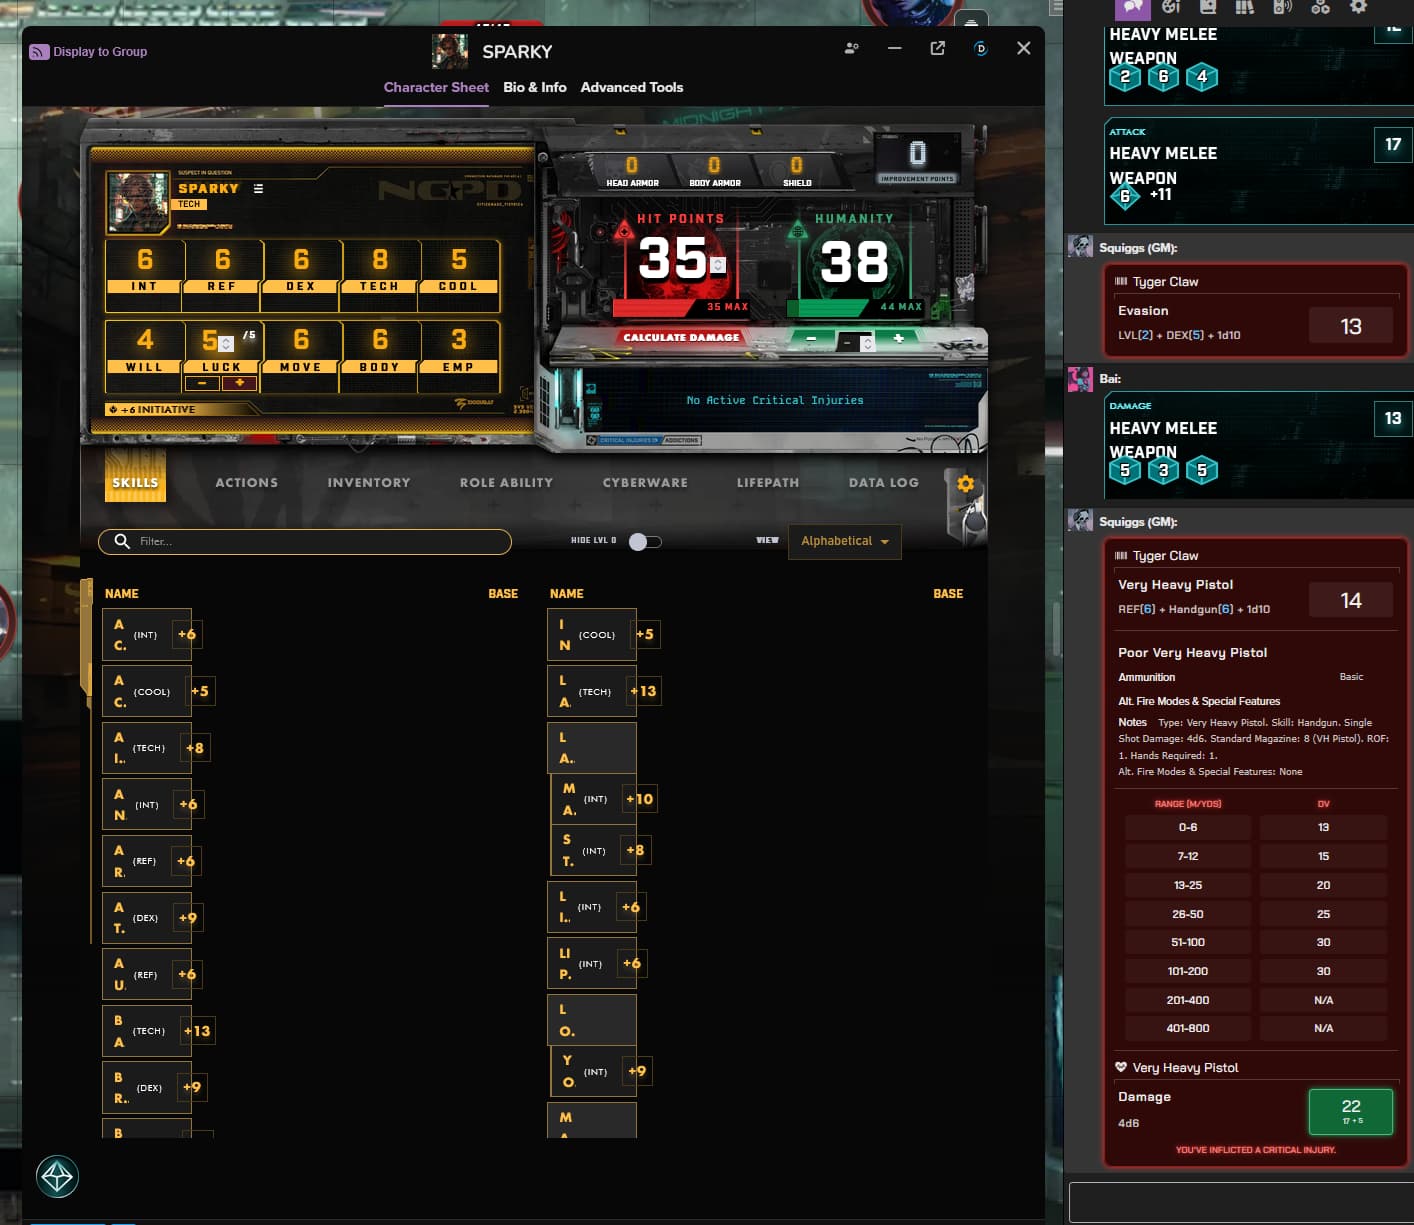Open the Alphabetical view dropdown
The height and width of the screenshot is (1225, 1414).
844,541
